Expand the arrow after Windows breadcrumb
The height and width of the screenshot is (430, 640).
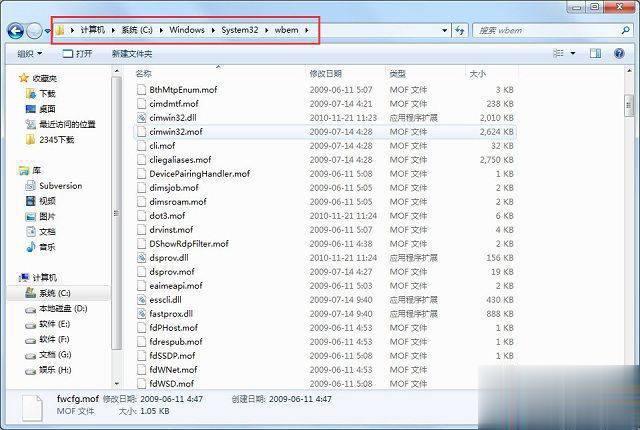[213, 30]
